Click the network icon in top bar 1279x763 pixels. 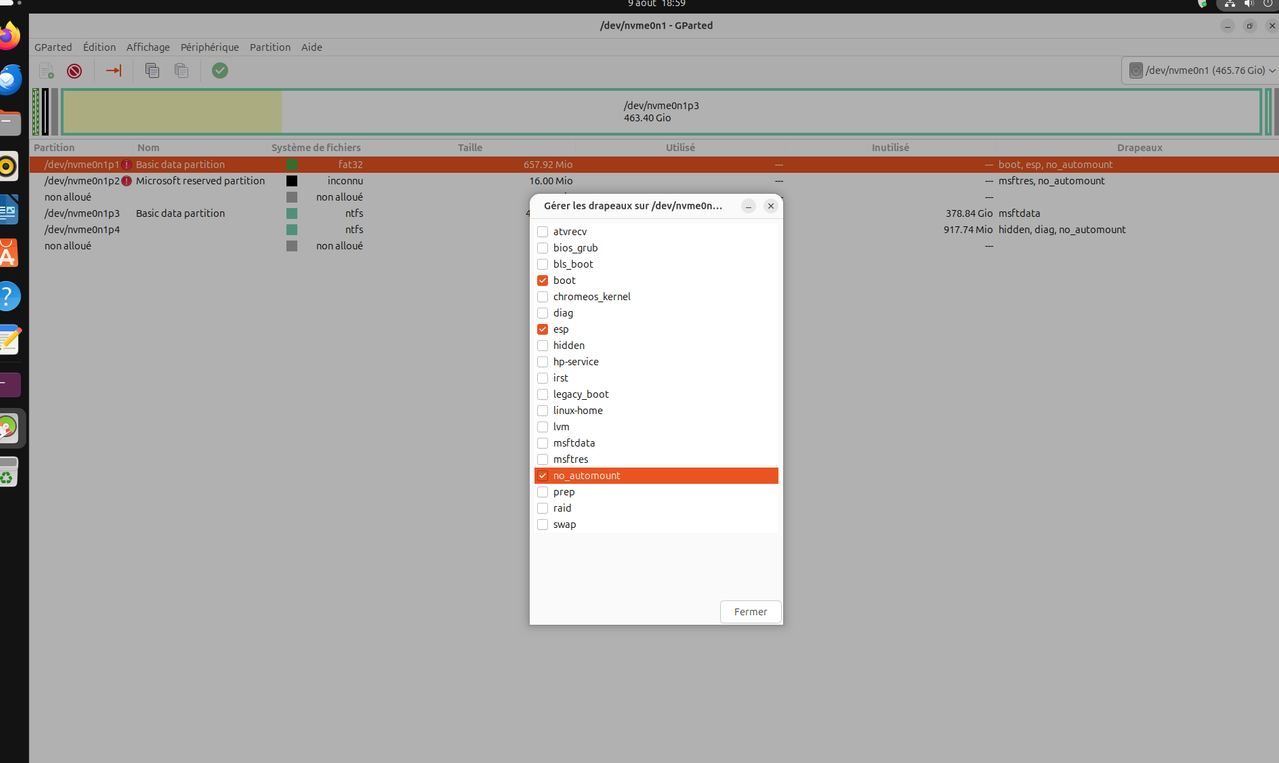(x=1230, y=5)
